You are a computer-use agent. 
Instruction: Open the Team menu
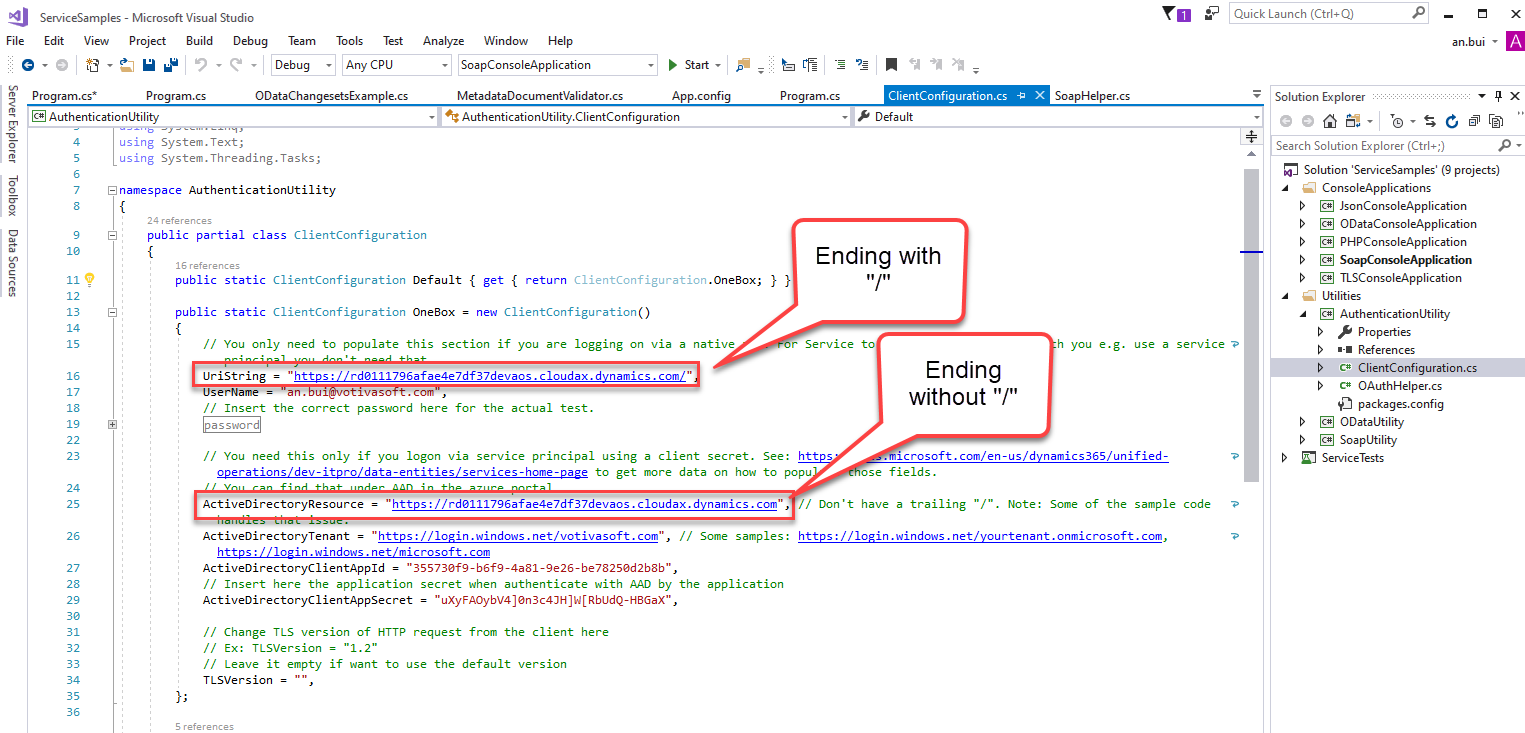[301, 41]
